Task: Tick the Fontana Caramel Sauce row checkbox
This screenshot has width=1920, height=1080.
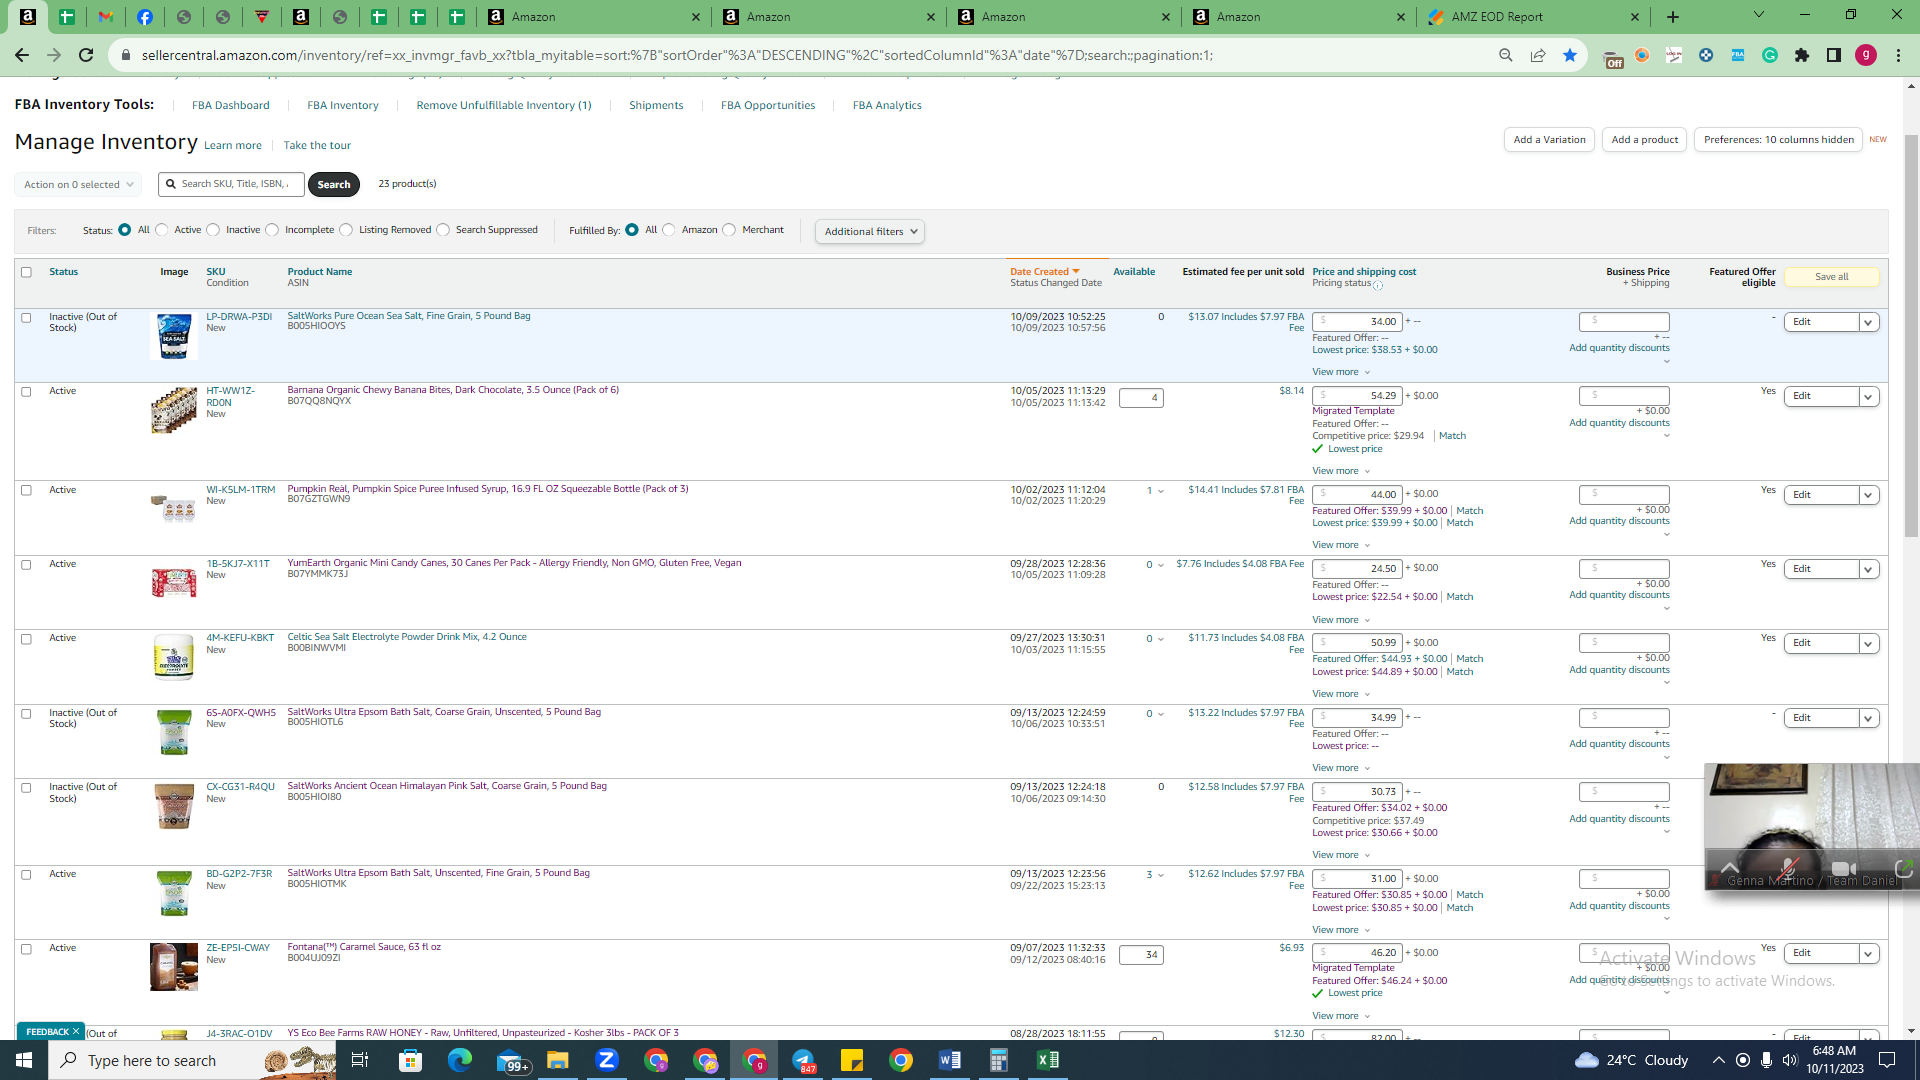Action: (x=27, y=949)
